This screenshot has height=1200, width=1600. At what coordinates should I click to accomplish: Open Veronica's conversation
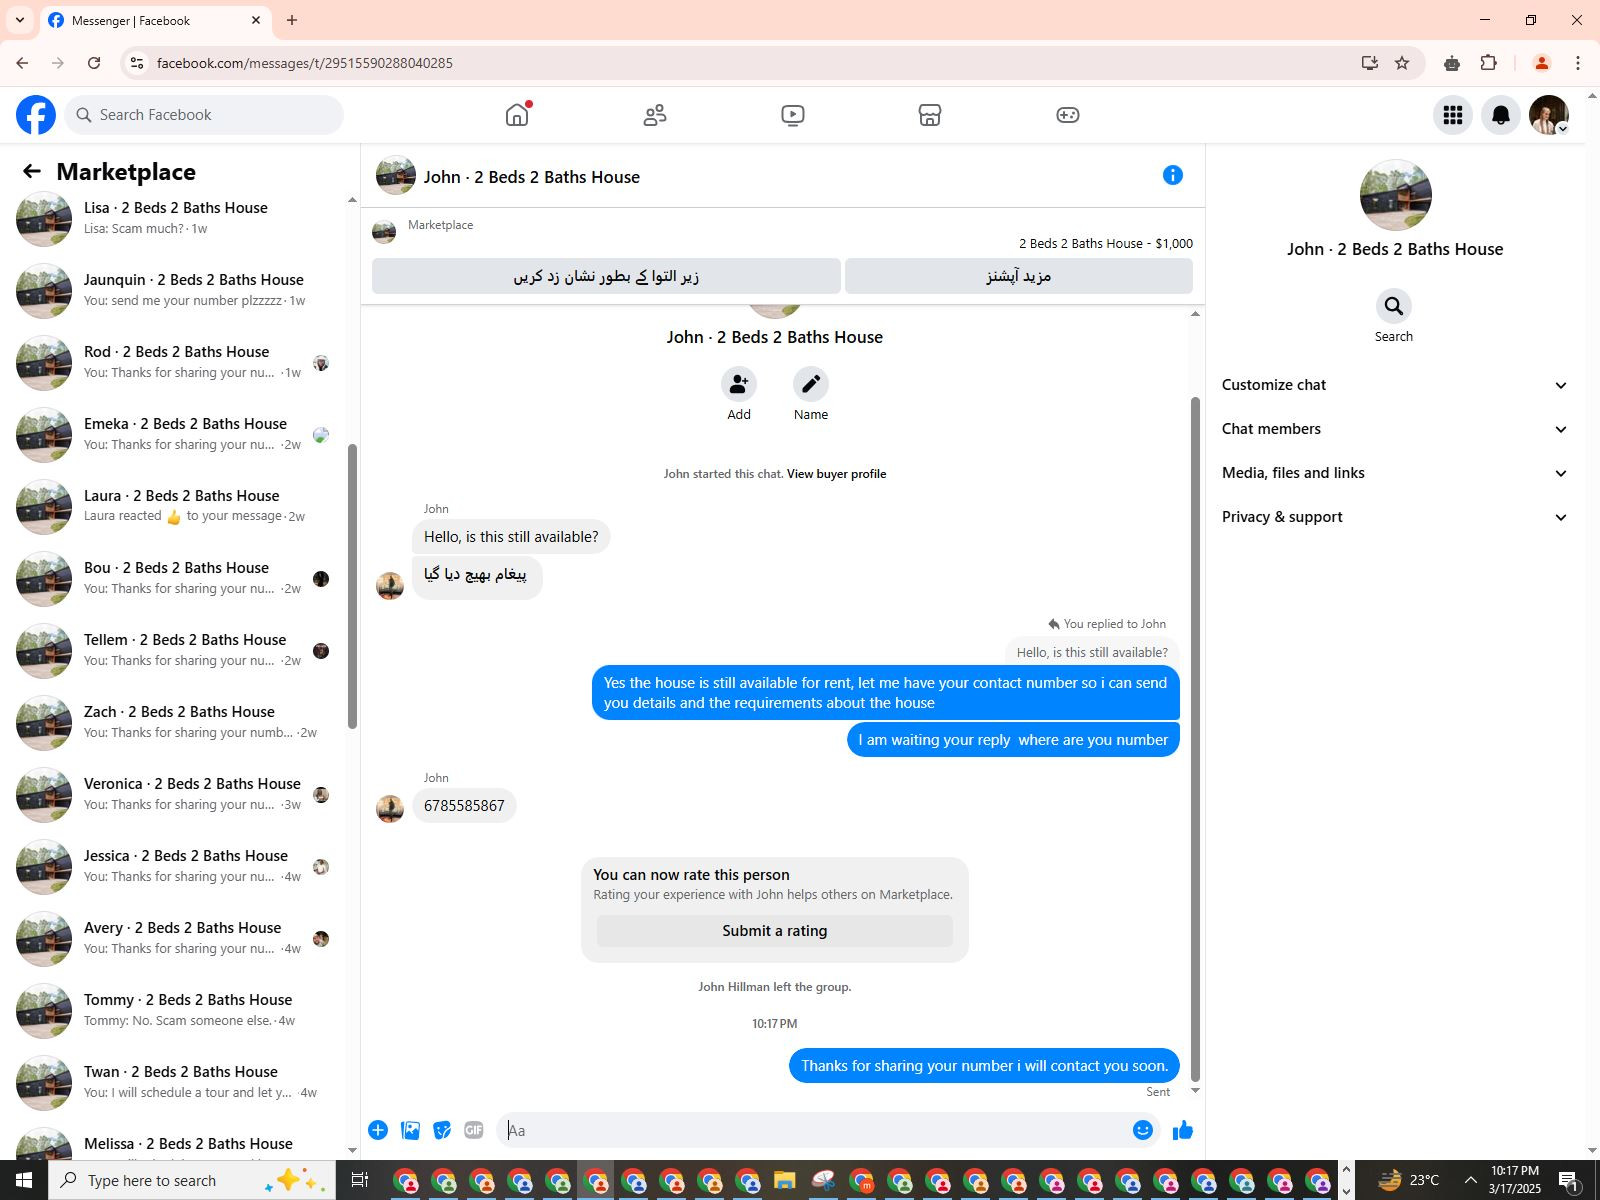pos(176,794)
